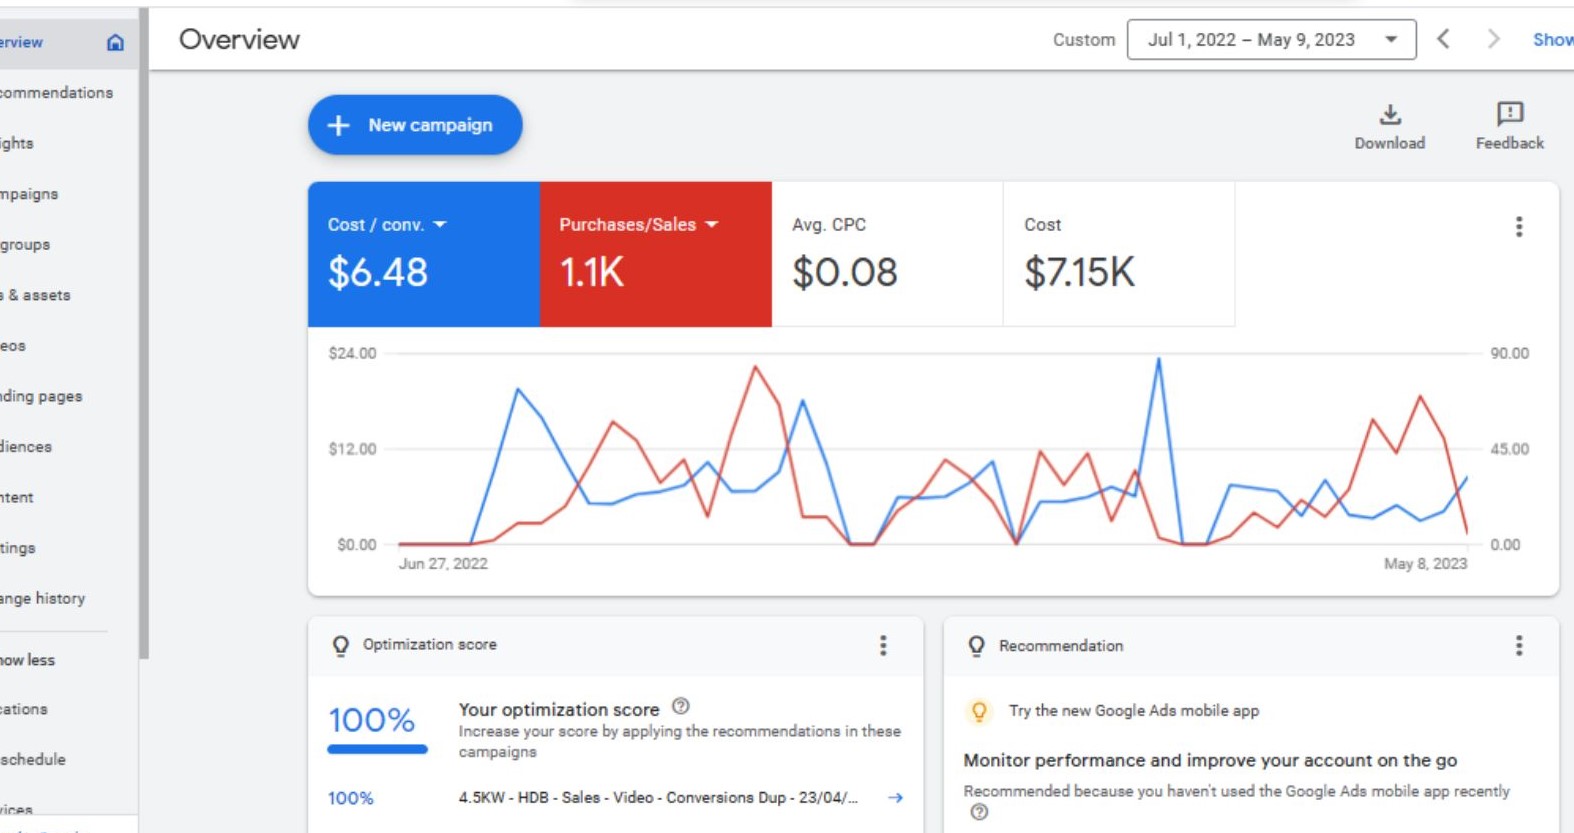This screenshot has height=833, width=1574.
Task: Click arrow next to 4.5KW HDB campaign
Action: tap(895, 798)
